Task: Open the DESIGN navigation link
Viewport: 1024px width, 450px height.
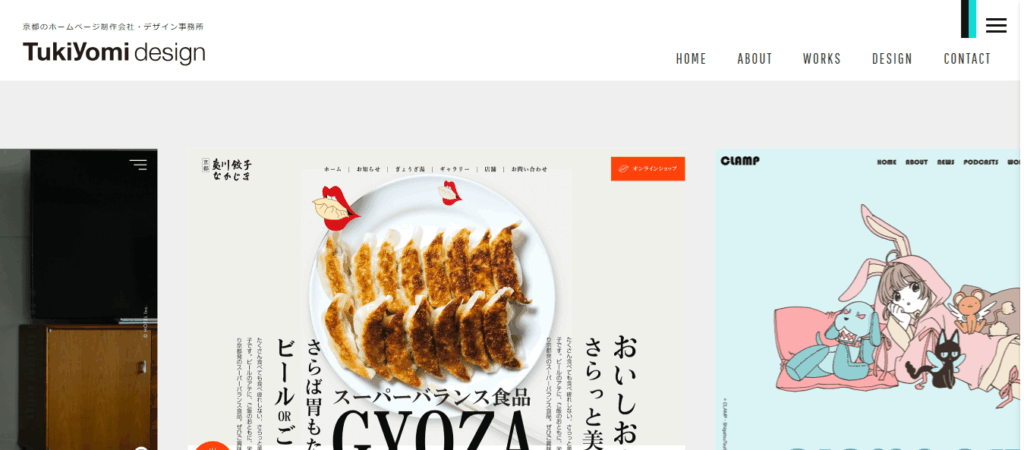Action: [x=892, y=59]
